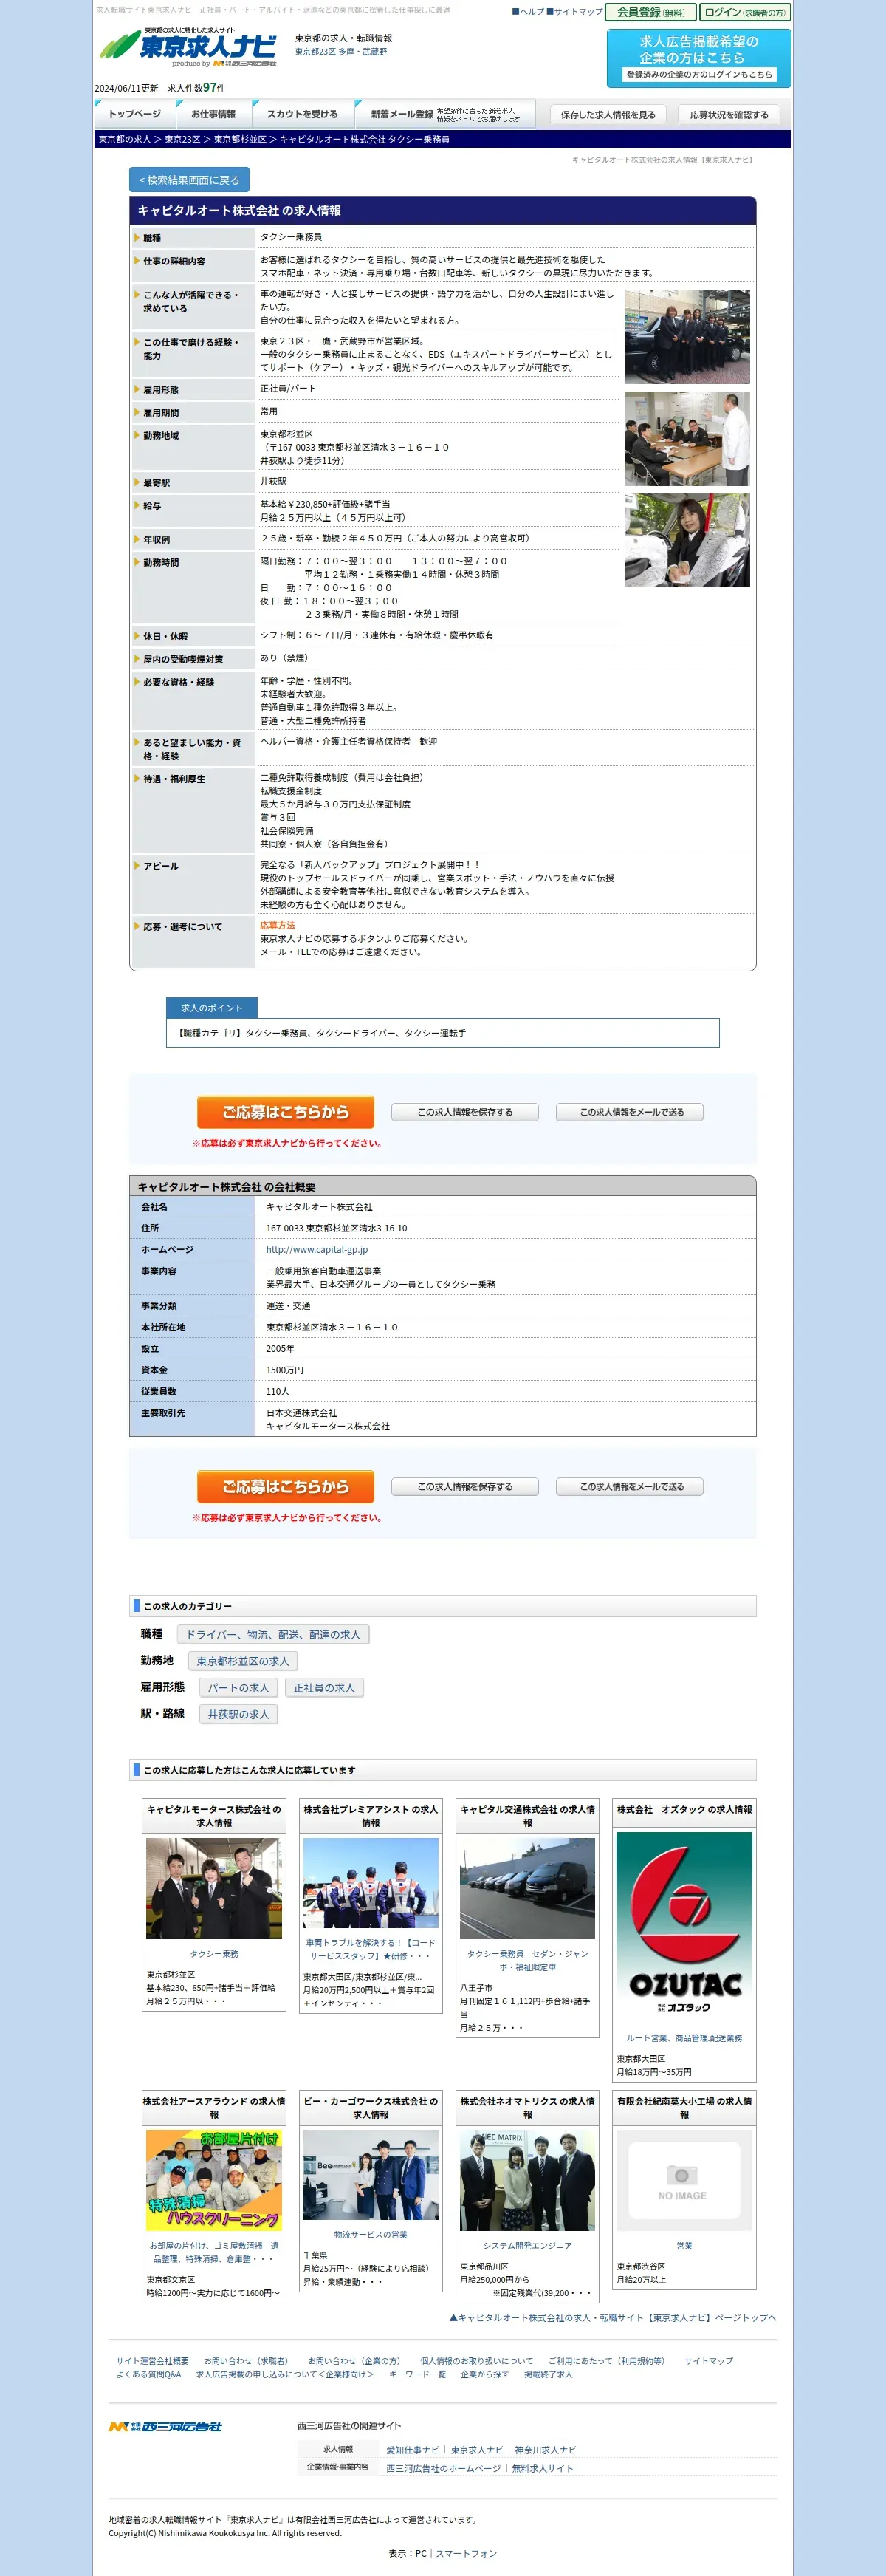Open お問い合わせ（求職者） footer link
This screenshot has height=2576, width=886.
click(x=248, y=2361)
